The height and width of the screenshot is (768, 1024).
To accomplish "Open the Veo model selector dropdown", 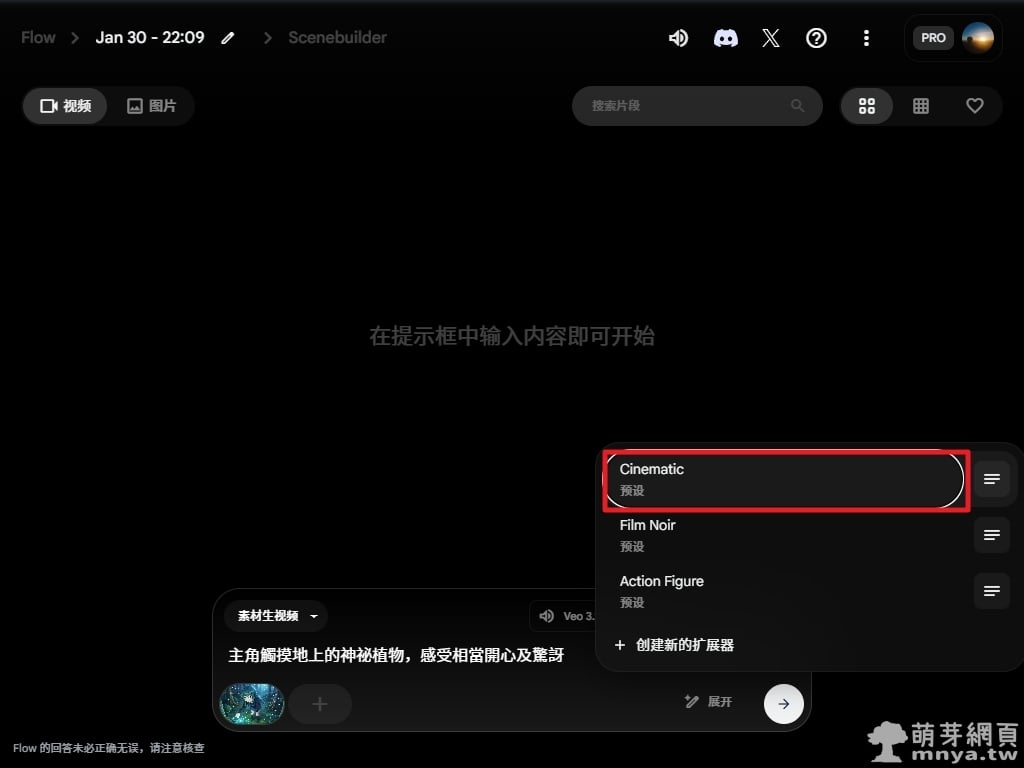I will 565,616.
